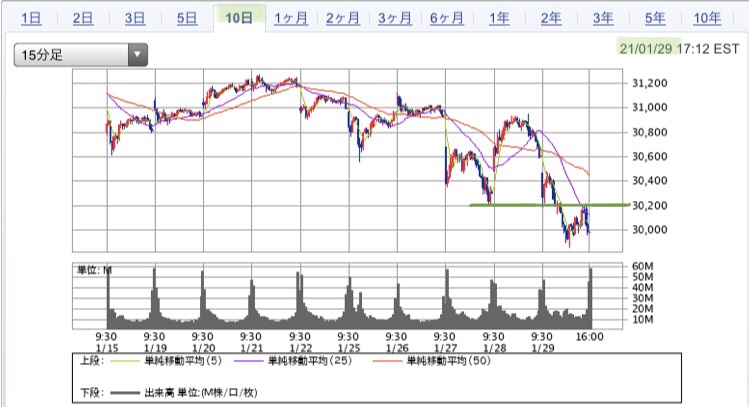Click the dropdown arrow beside 15分足
Screen dimensions: 749x407
coord(138,55)
